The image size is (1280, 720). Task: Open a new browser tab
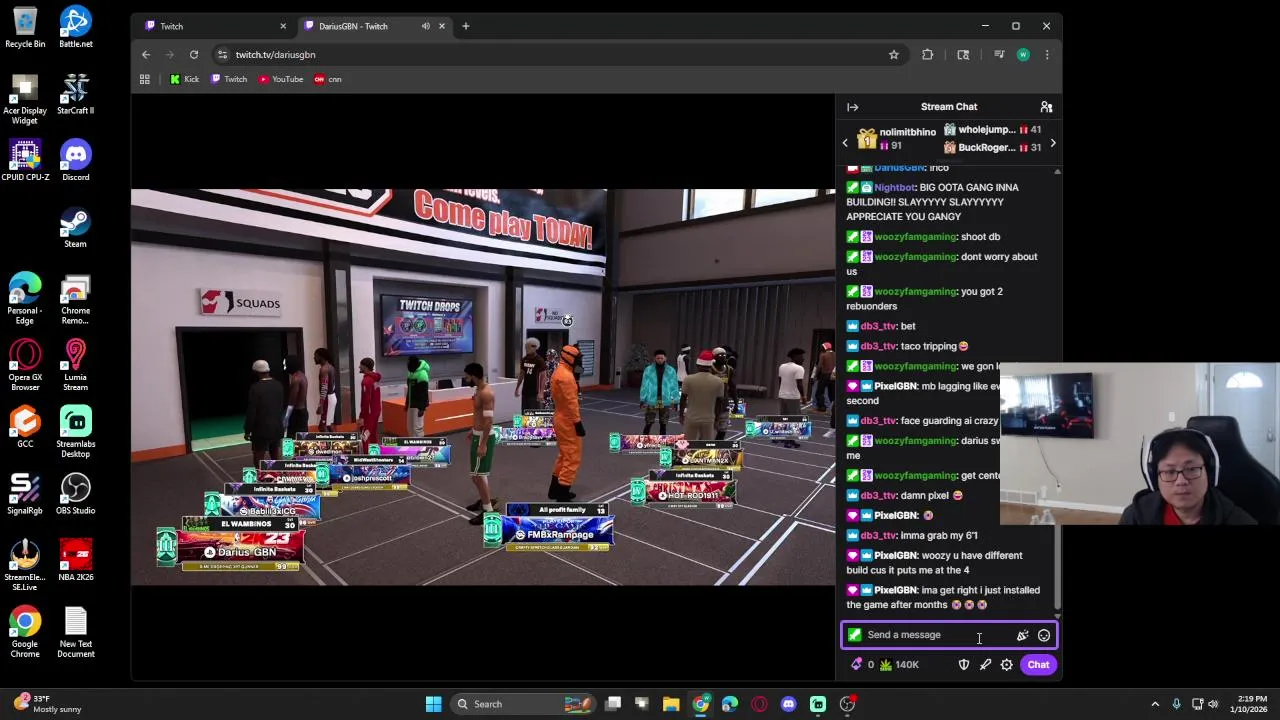point(465,26)
